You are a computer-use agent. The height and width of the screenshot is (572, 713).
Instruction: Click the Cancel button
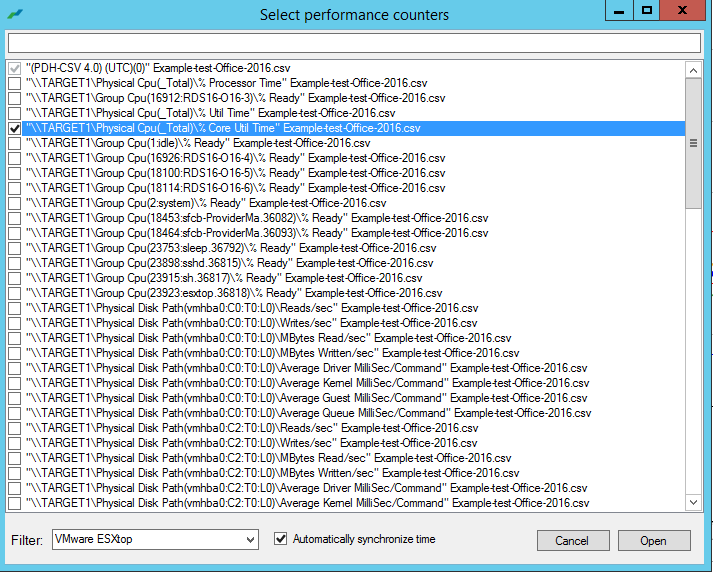573,541
